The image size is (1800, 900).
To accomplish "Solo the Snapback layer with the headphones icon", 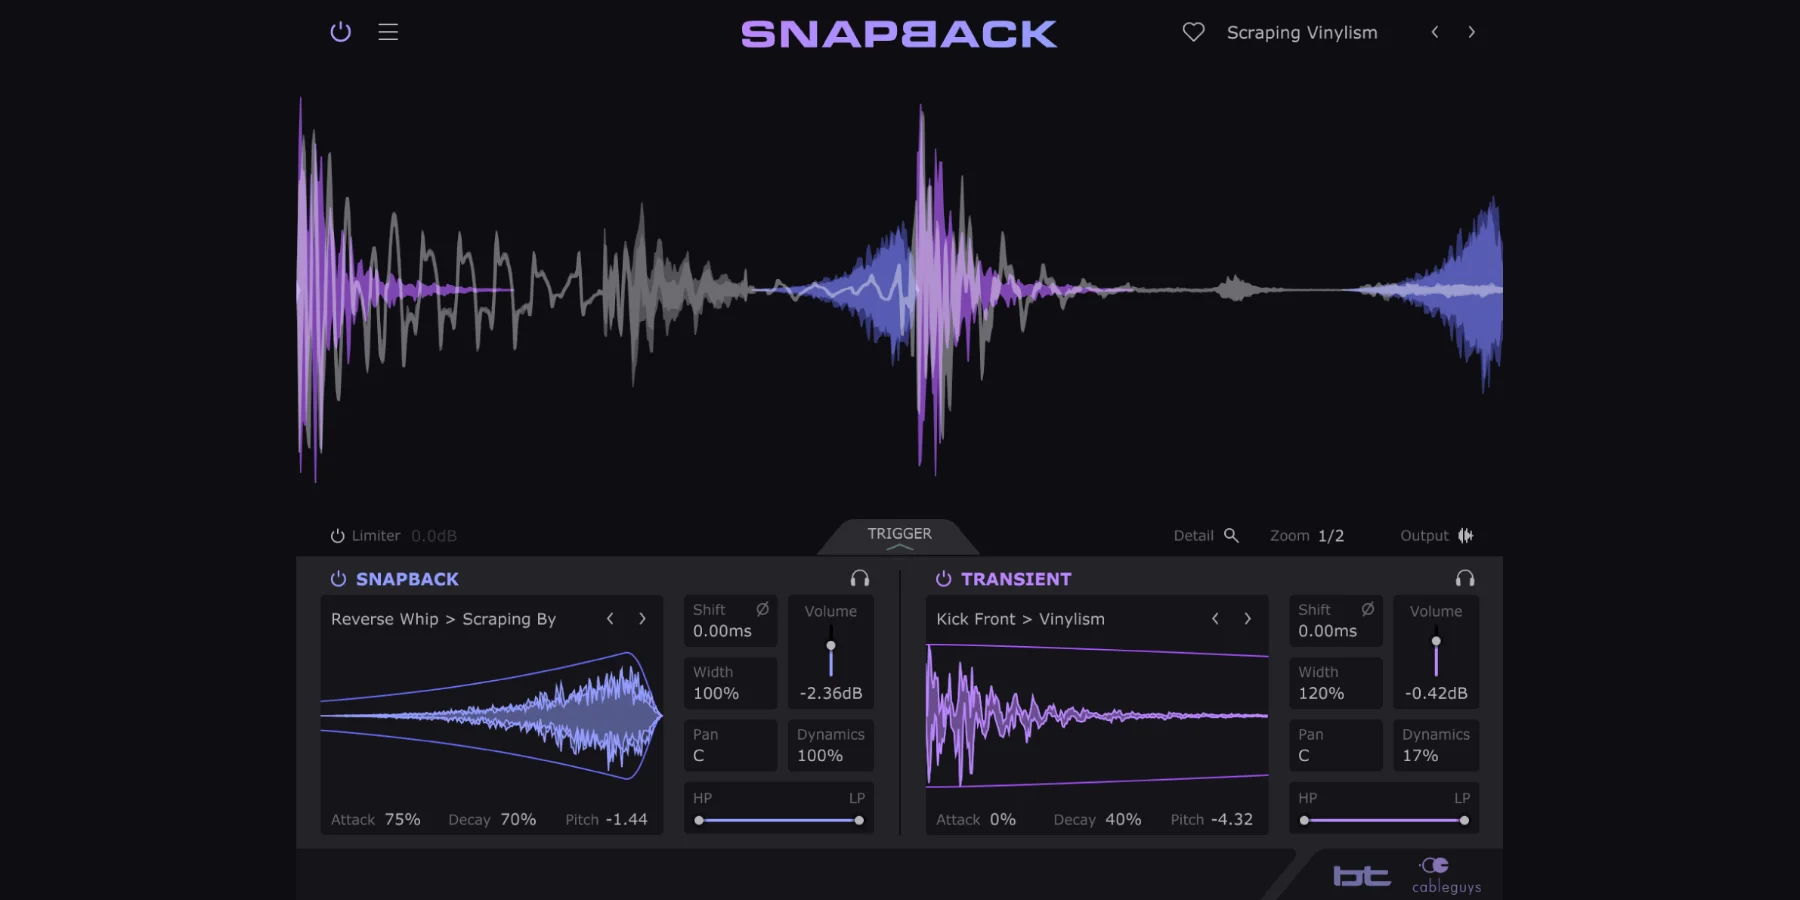I will tap(858, 578).
